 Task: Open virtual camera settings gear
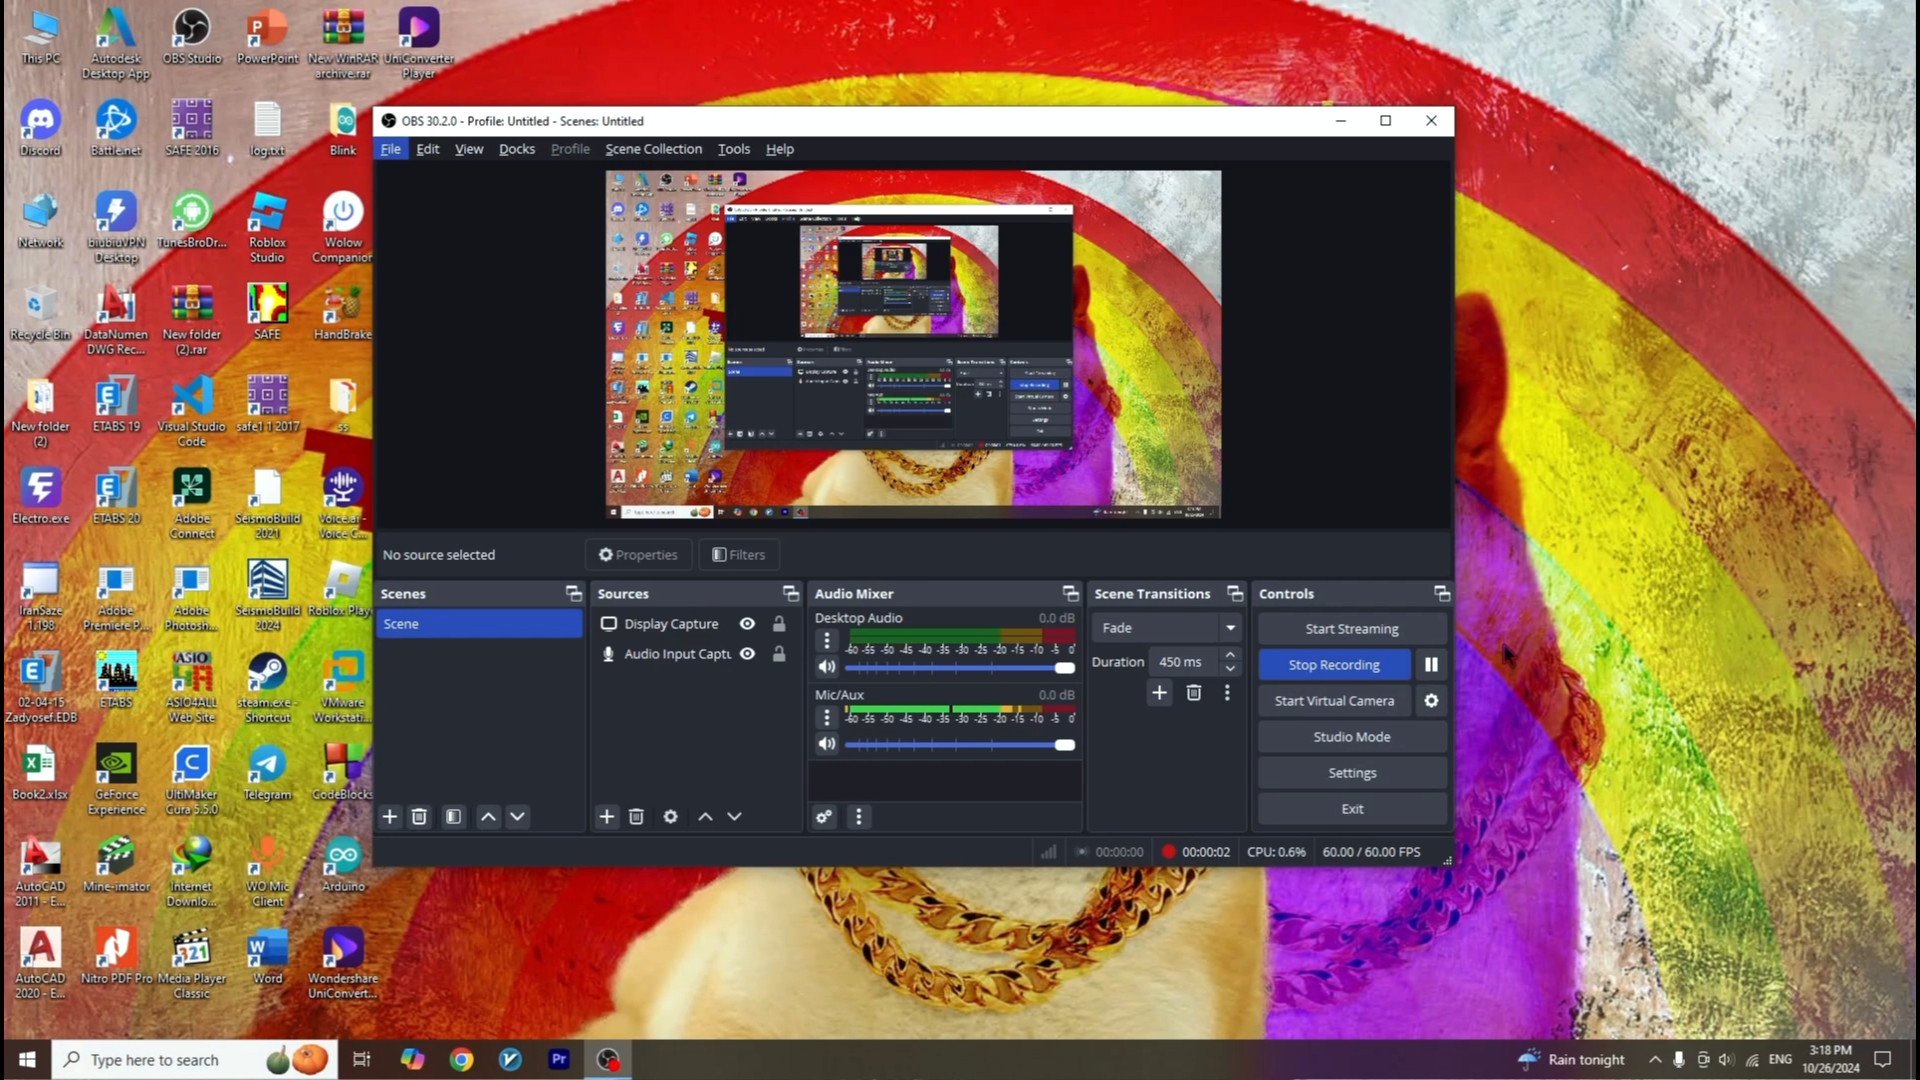[x=1431, y=701]
